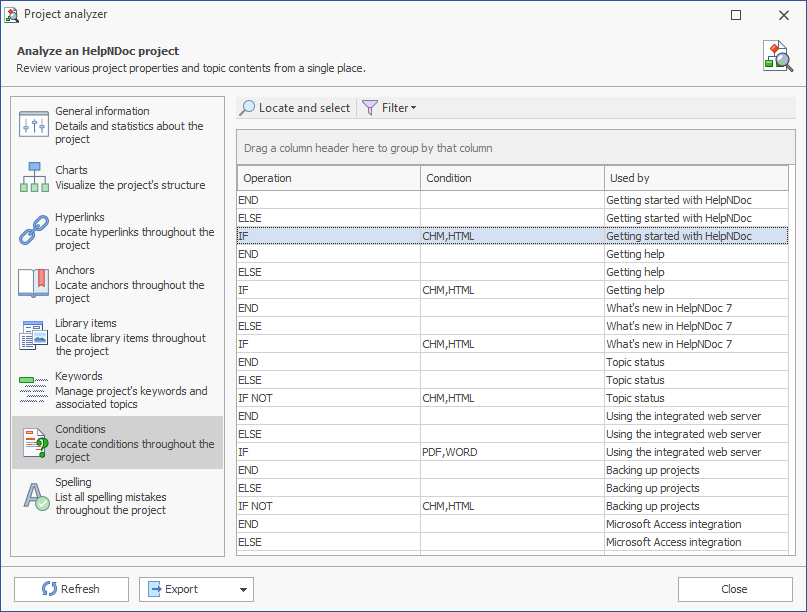Sort by the Operation column header

tap(329, 178)
